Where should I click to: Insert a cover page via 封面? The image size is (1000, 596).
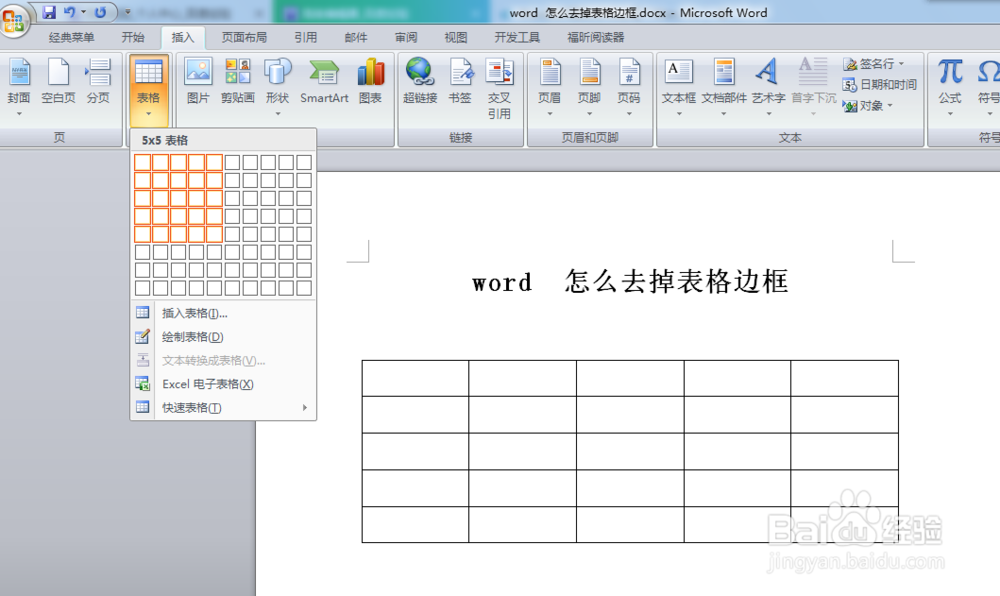(x=20, y=80)
